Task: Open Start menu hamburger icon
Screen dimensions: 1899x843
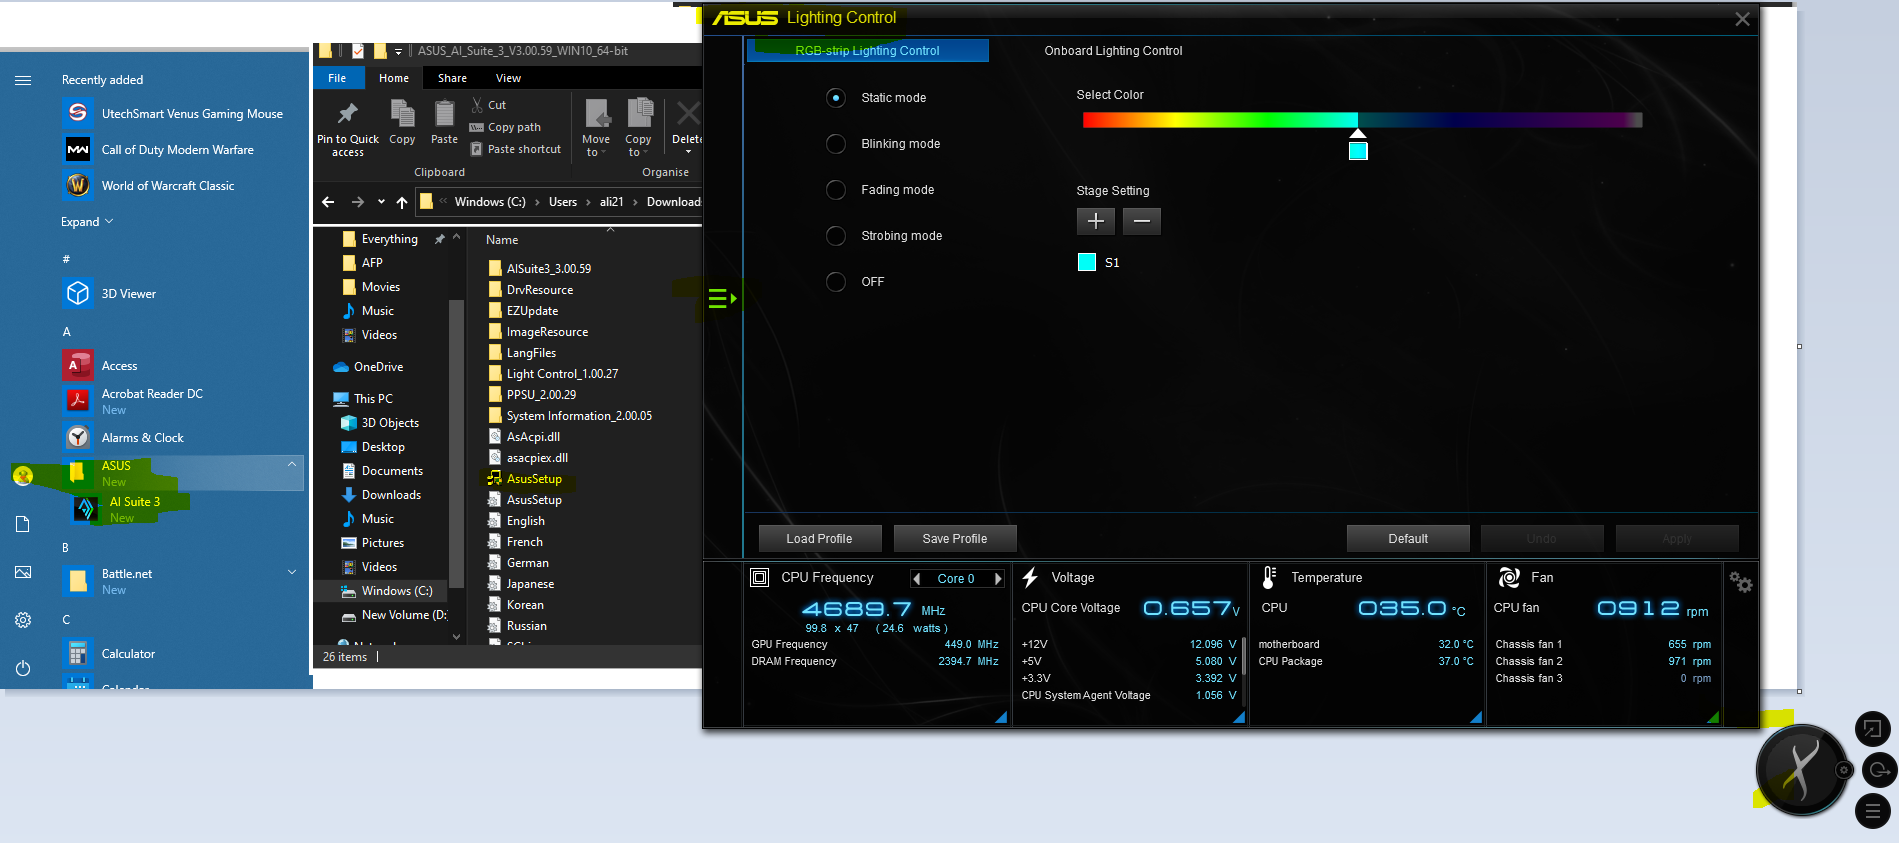Action: pyautogui.click(x=23, y=80)
